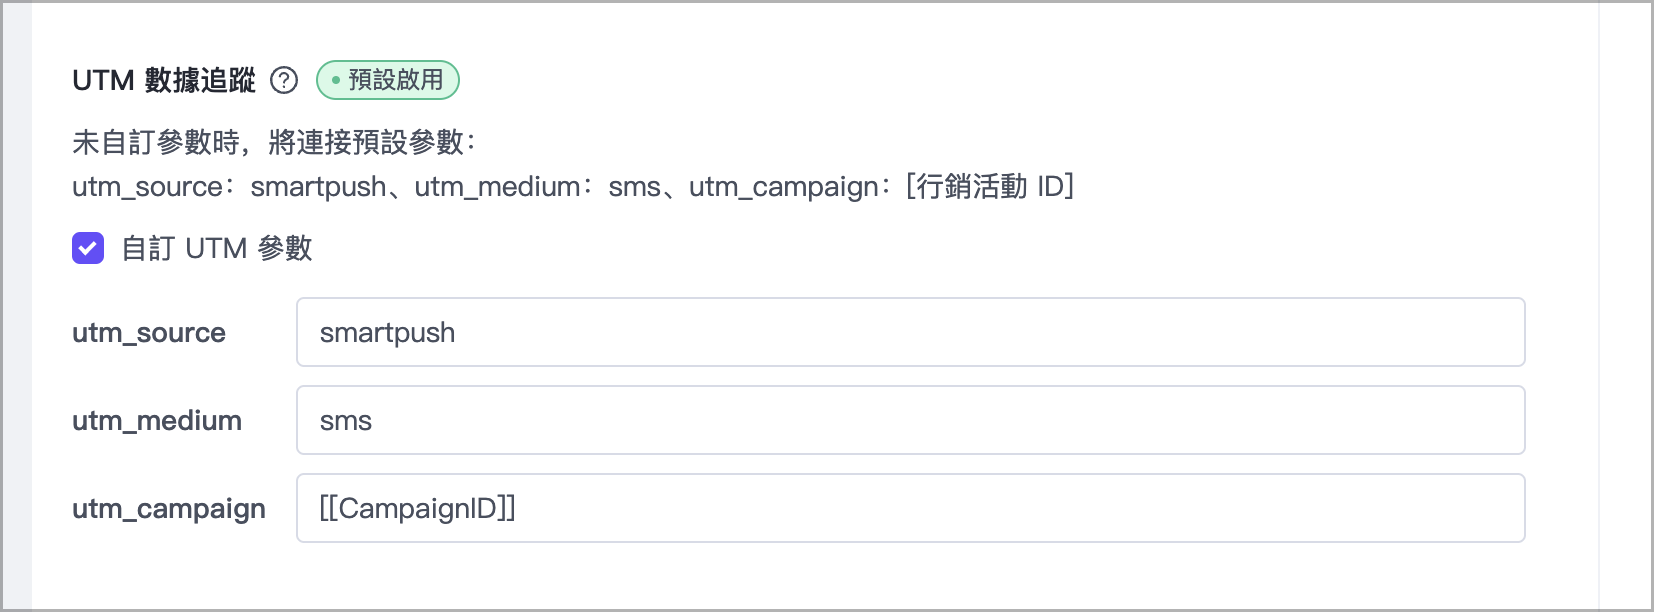Click utm_source in the default parameters description
This screenshot has width=1654, height=612.
[148, 187]
